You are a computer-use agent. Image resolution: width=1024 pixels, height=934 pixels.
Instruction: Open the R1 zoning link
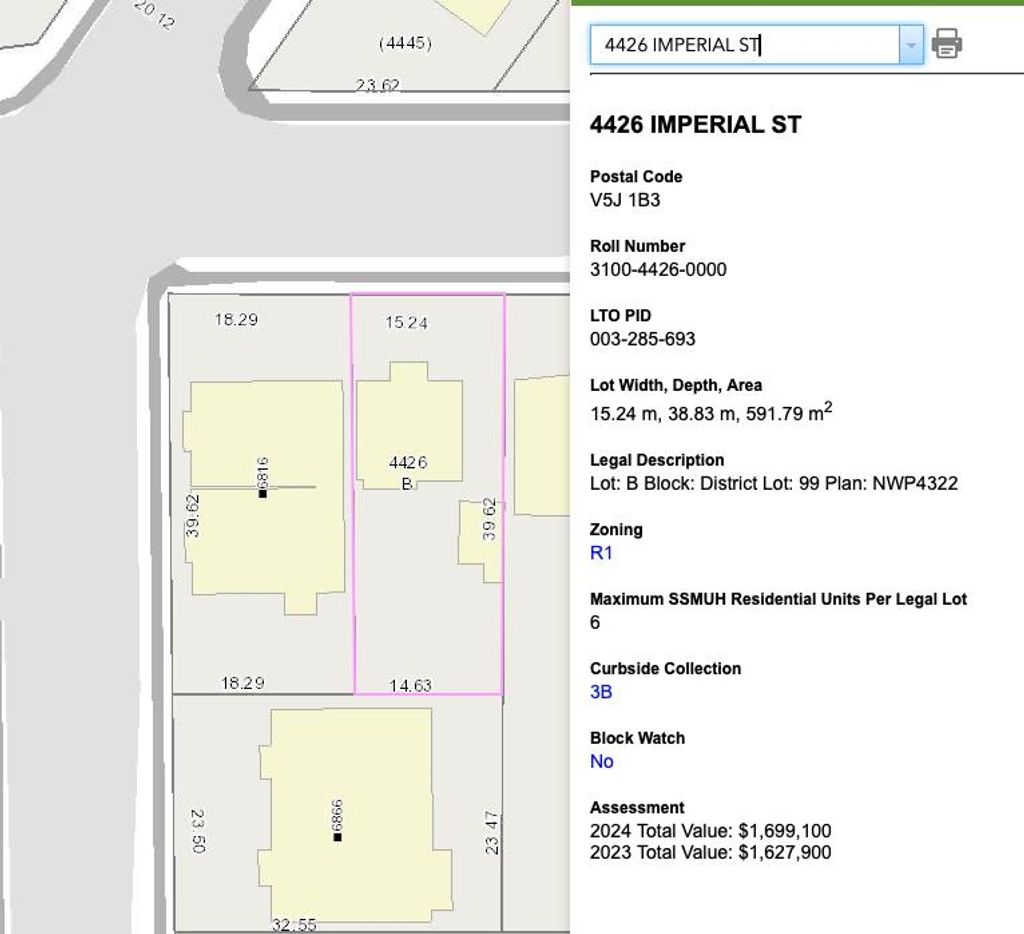click(601, 553)
